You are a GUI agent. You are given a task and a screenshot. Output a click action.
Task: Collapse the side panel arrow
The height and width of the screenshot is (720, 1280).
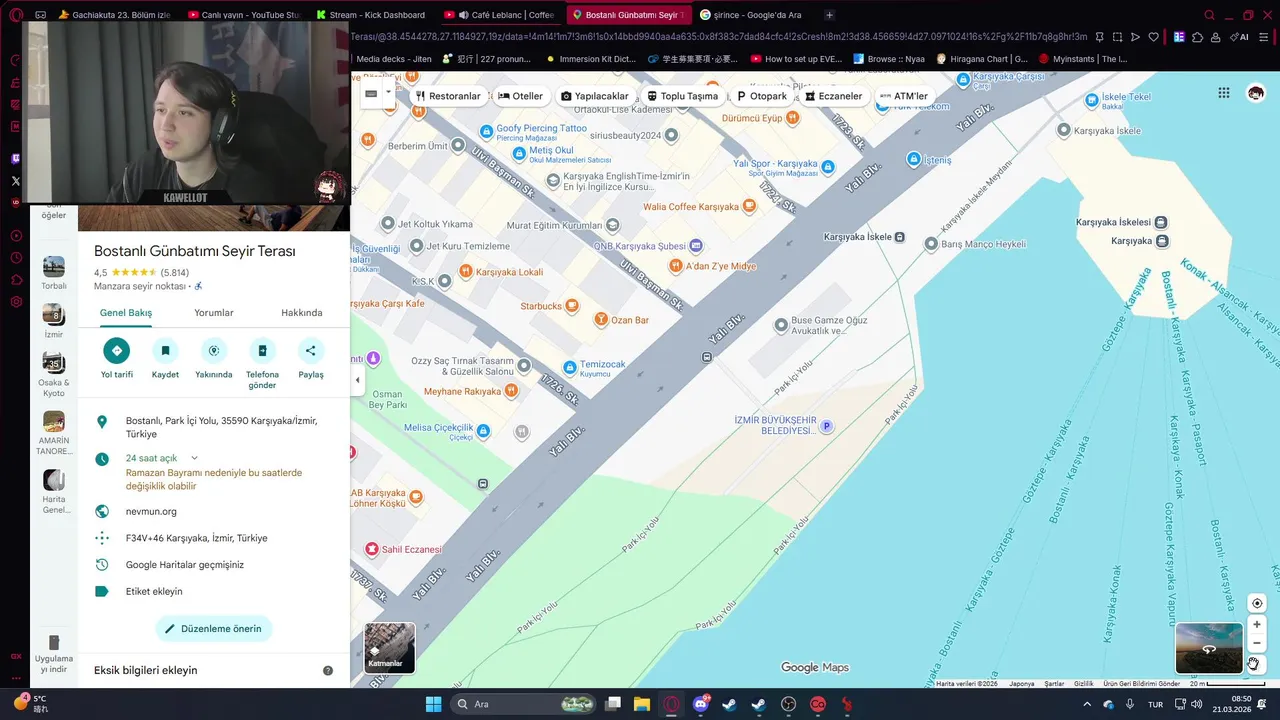[357, 380]
